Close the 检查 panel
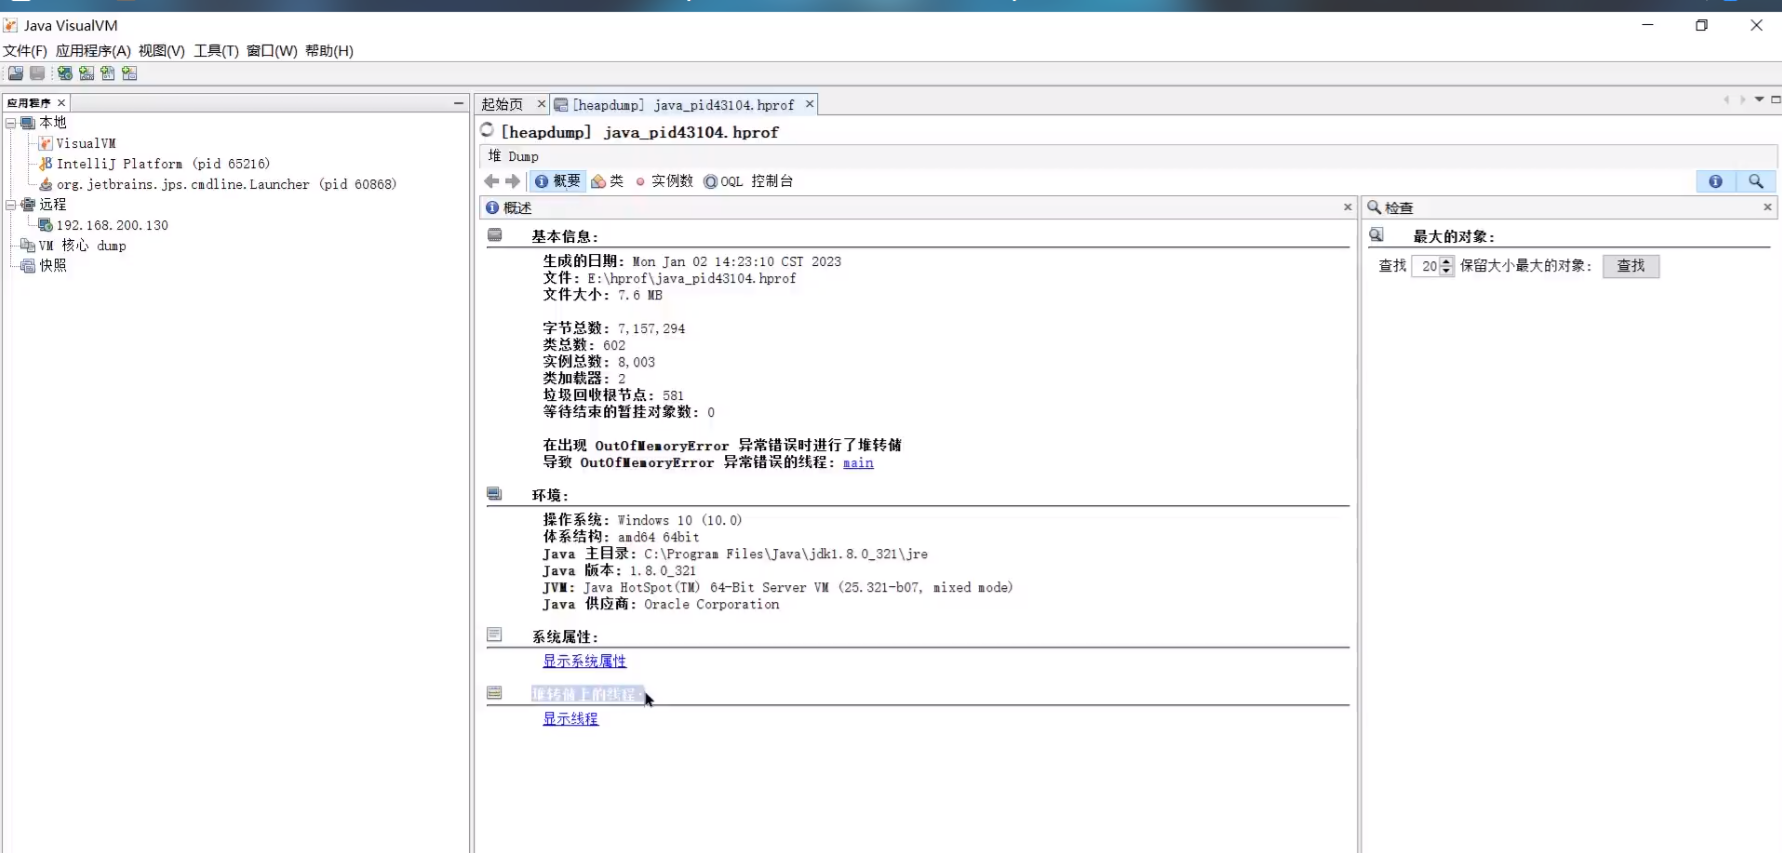 pos(1767,207)
